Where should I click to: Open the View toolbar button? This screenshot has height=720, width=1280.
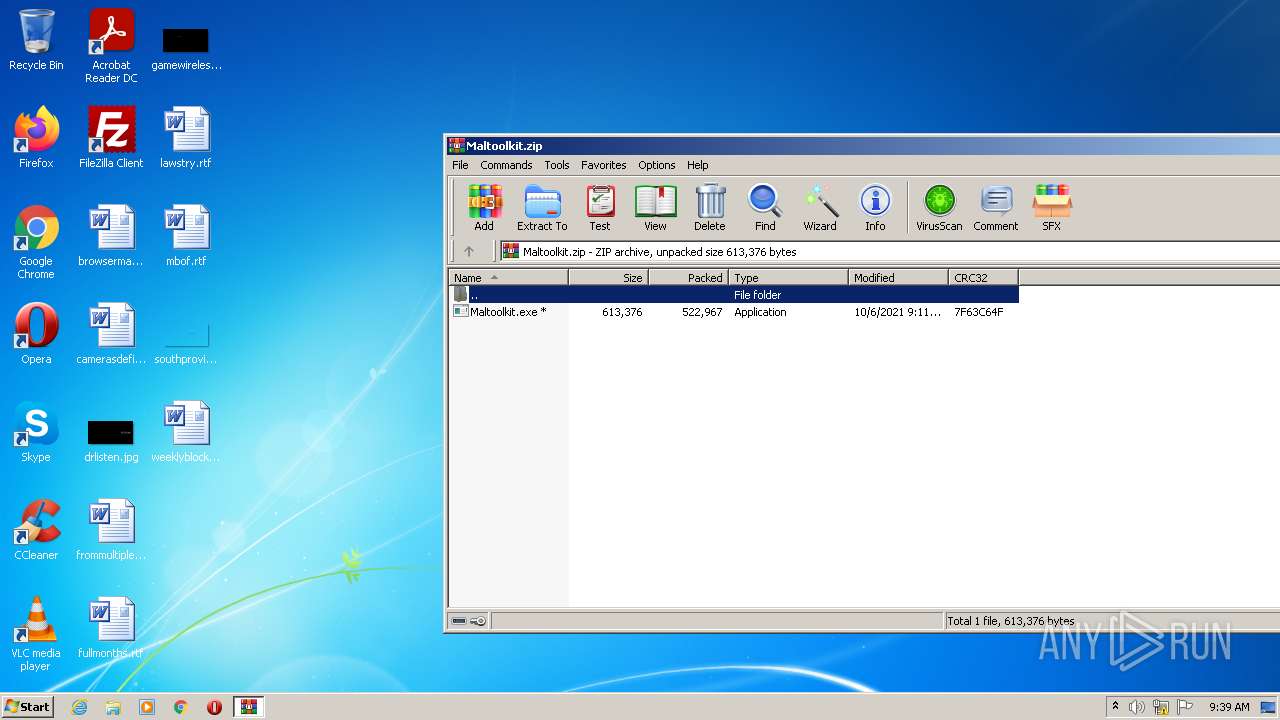click(x=655, y=208)
